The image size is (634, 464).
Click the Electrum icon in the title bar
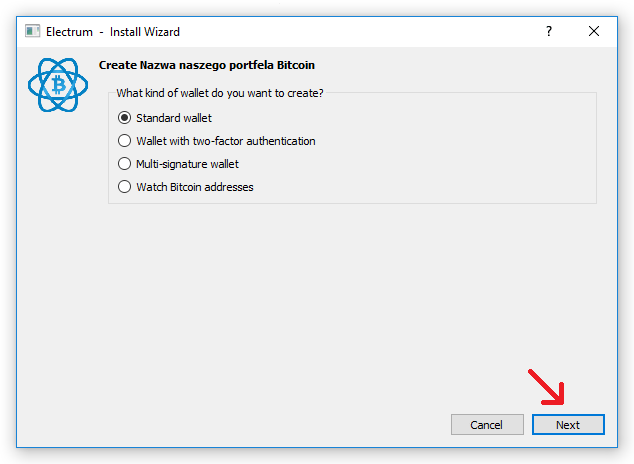[x=32, y=31]
